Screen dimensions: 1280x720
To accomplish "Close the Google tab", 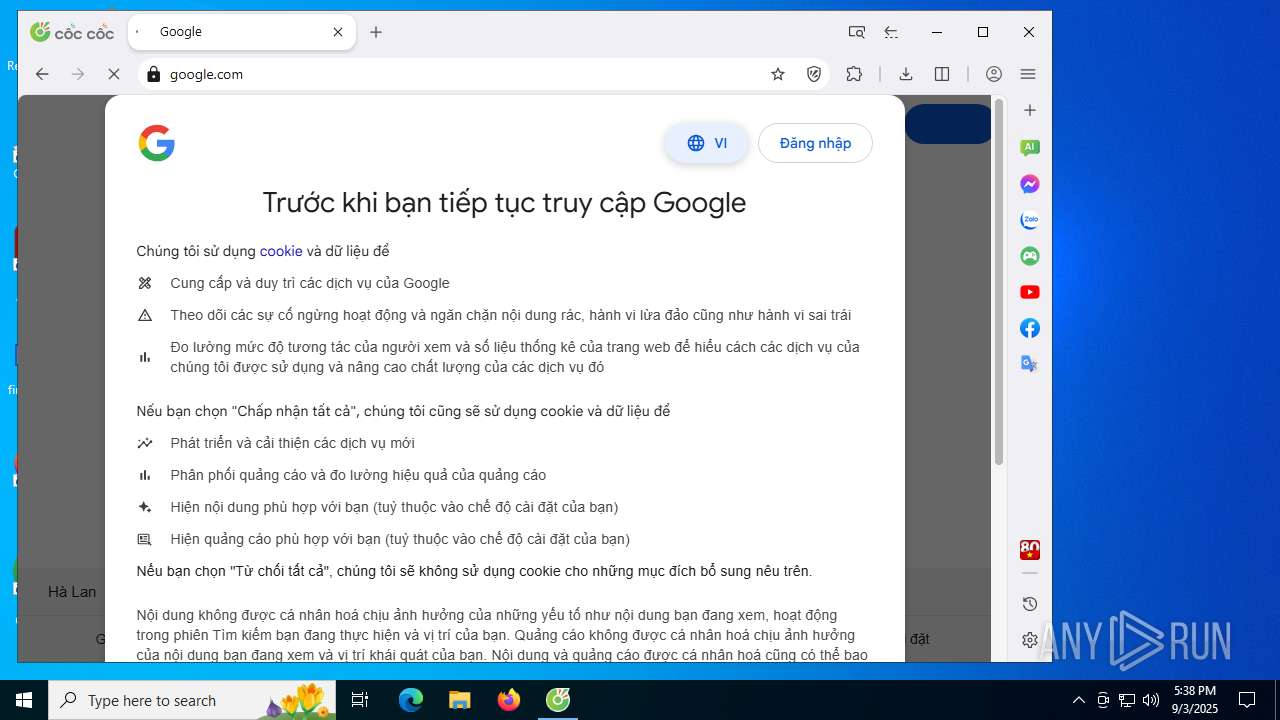I will coord(338,32).
